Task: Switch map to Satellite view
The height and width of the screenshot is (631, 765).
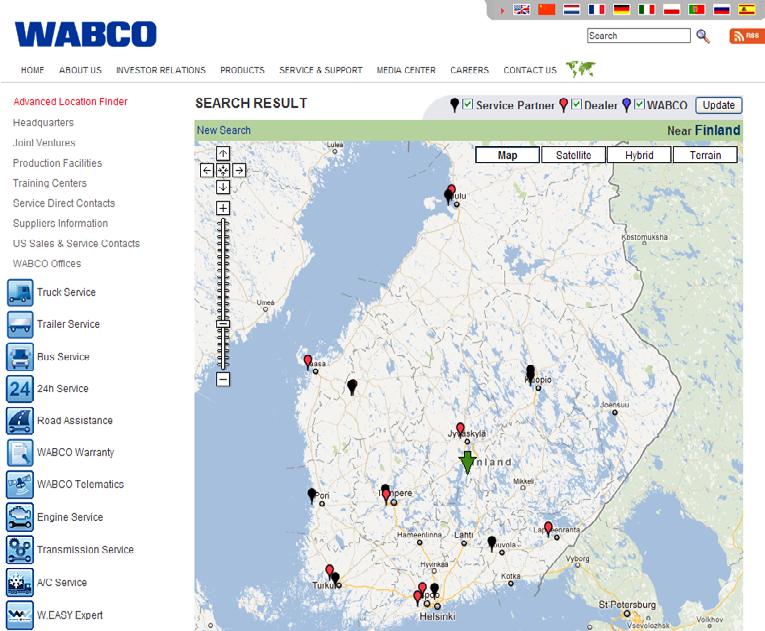Action: click(573, 155)
